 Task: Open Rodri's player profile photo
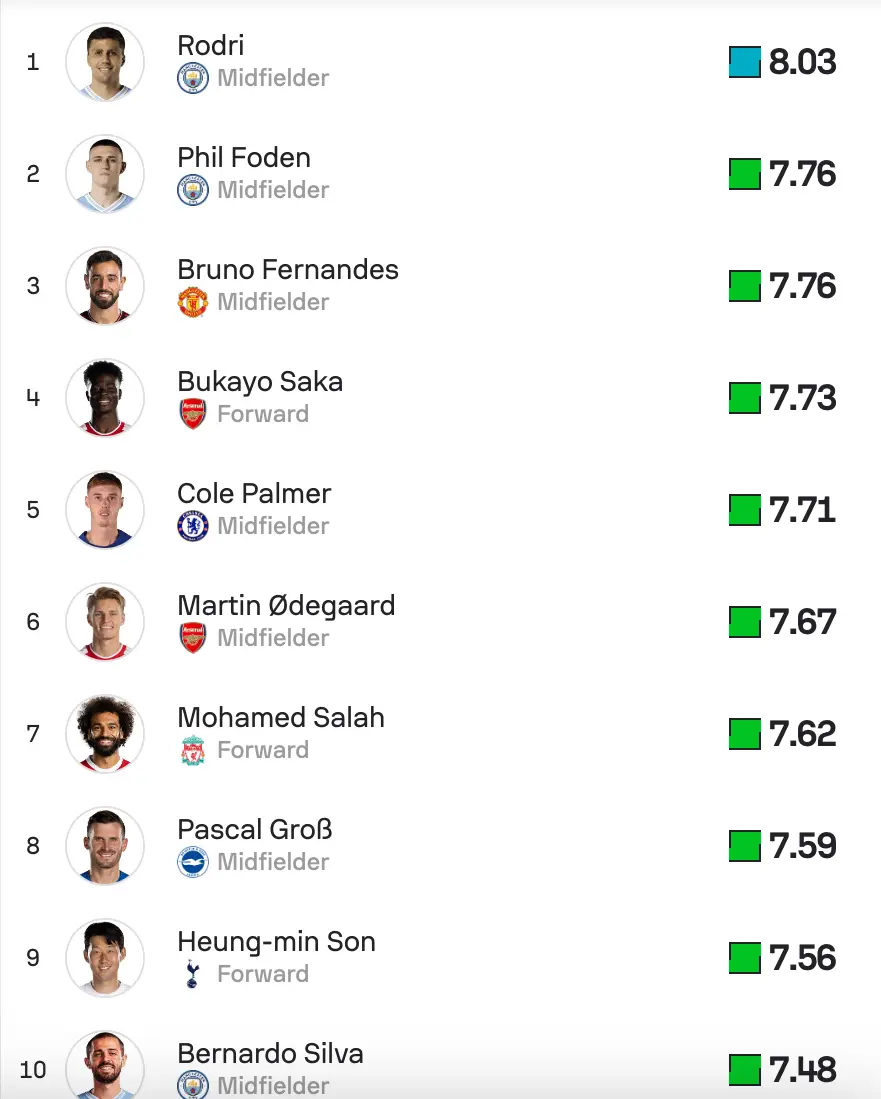pyautogui.click(x=105, y=62)
